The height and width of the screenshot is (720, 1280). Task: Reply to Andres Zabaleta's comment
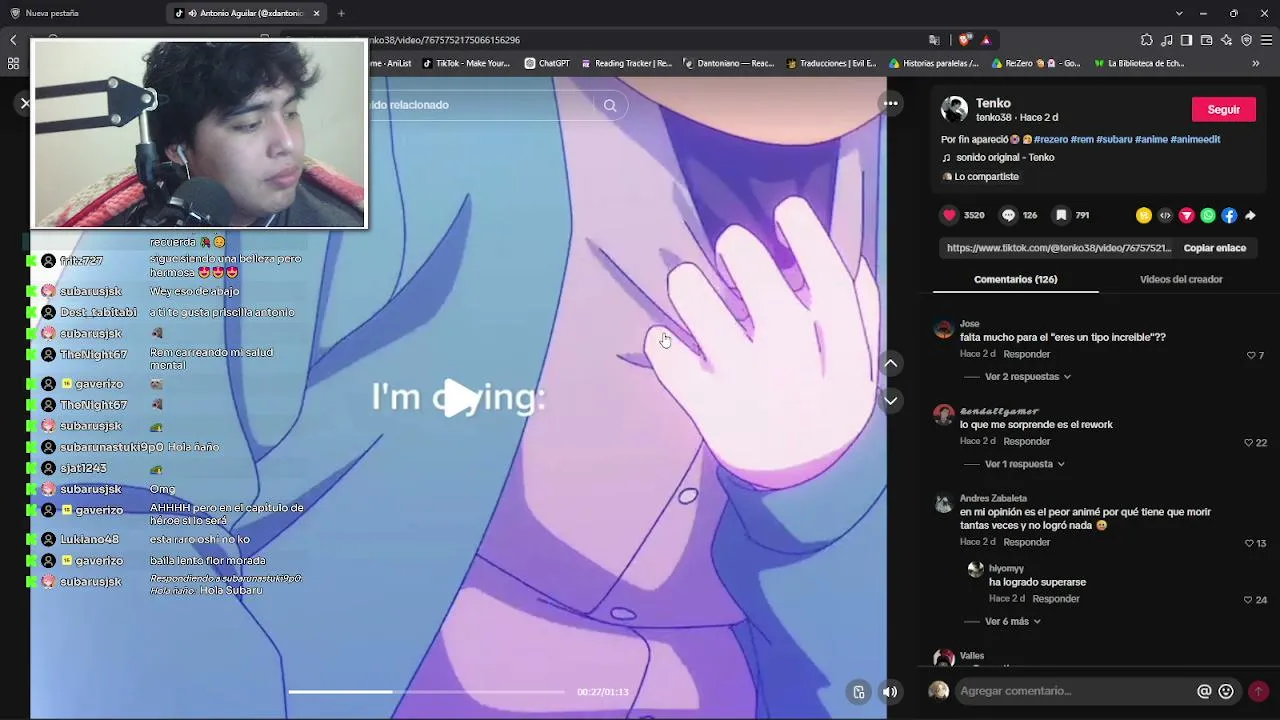(1027, 543)
